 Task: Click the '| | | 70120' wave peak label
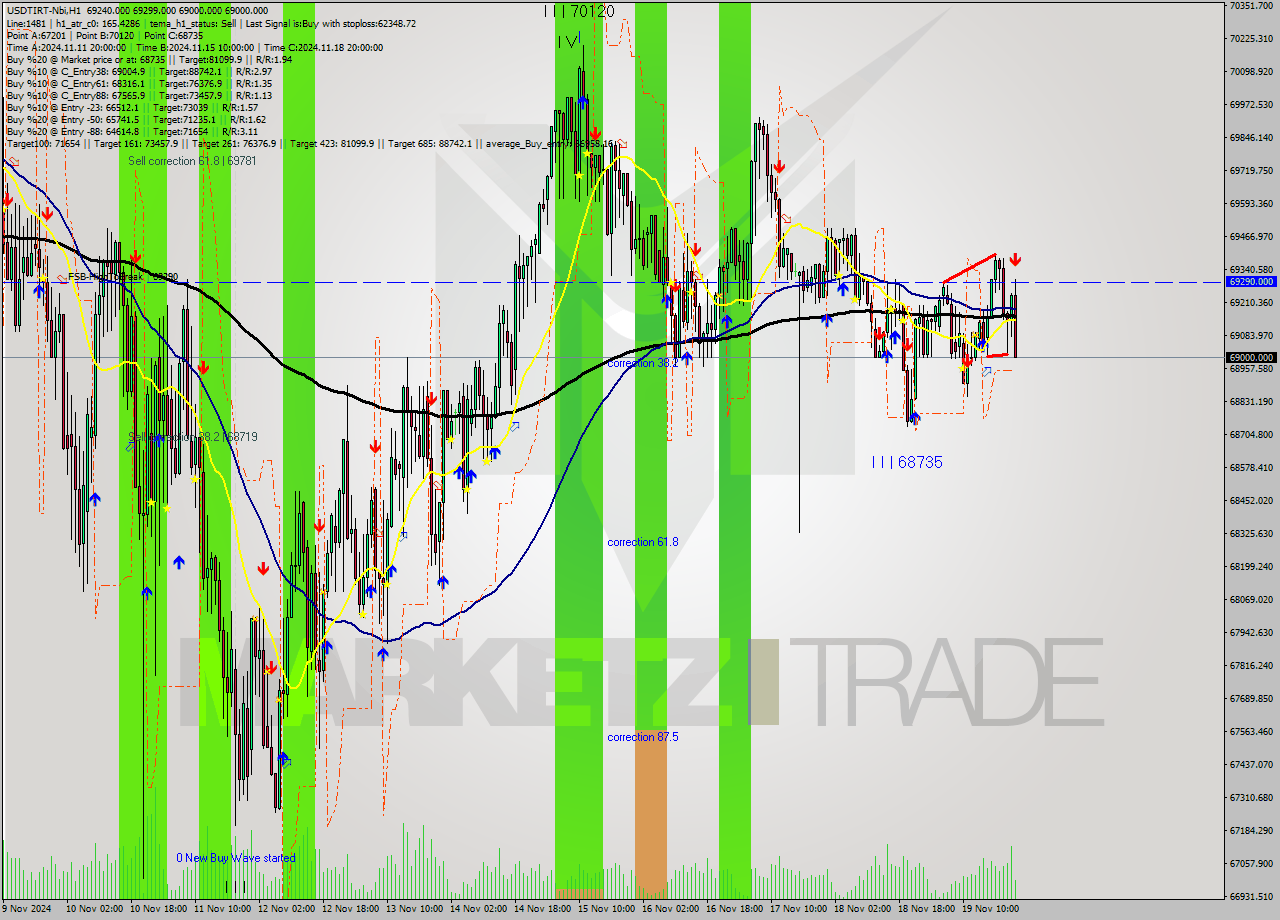pos(579,11)
